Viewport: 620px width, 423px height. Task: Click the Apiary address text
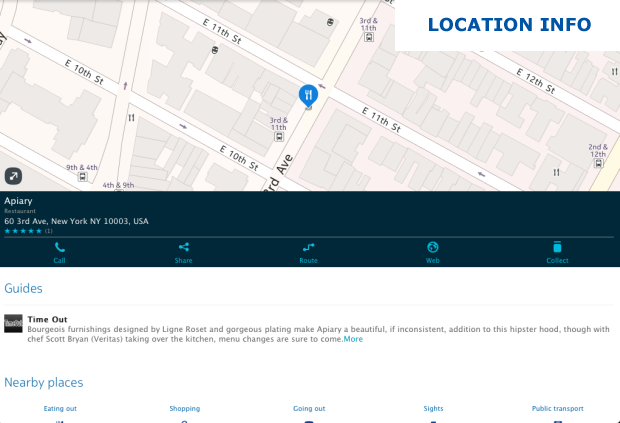[76, 221]
